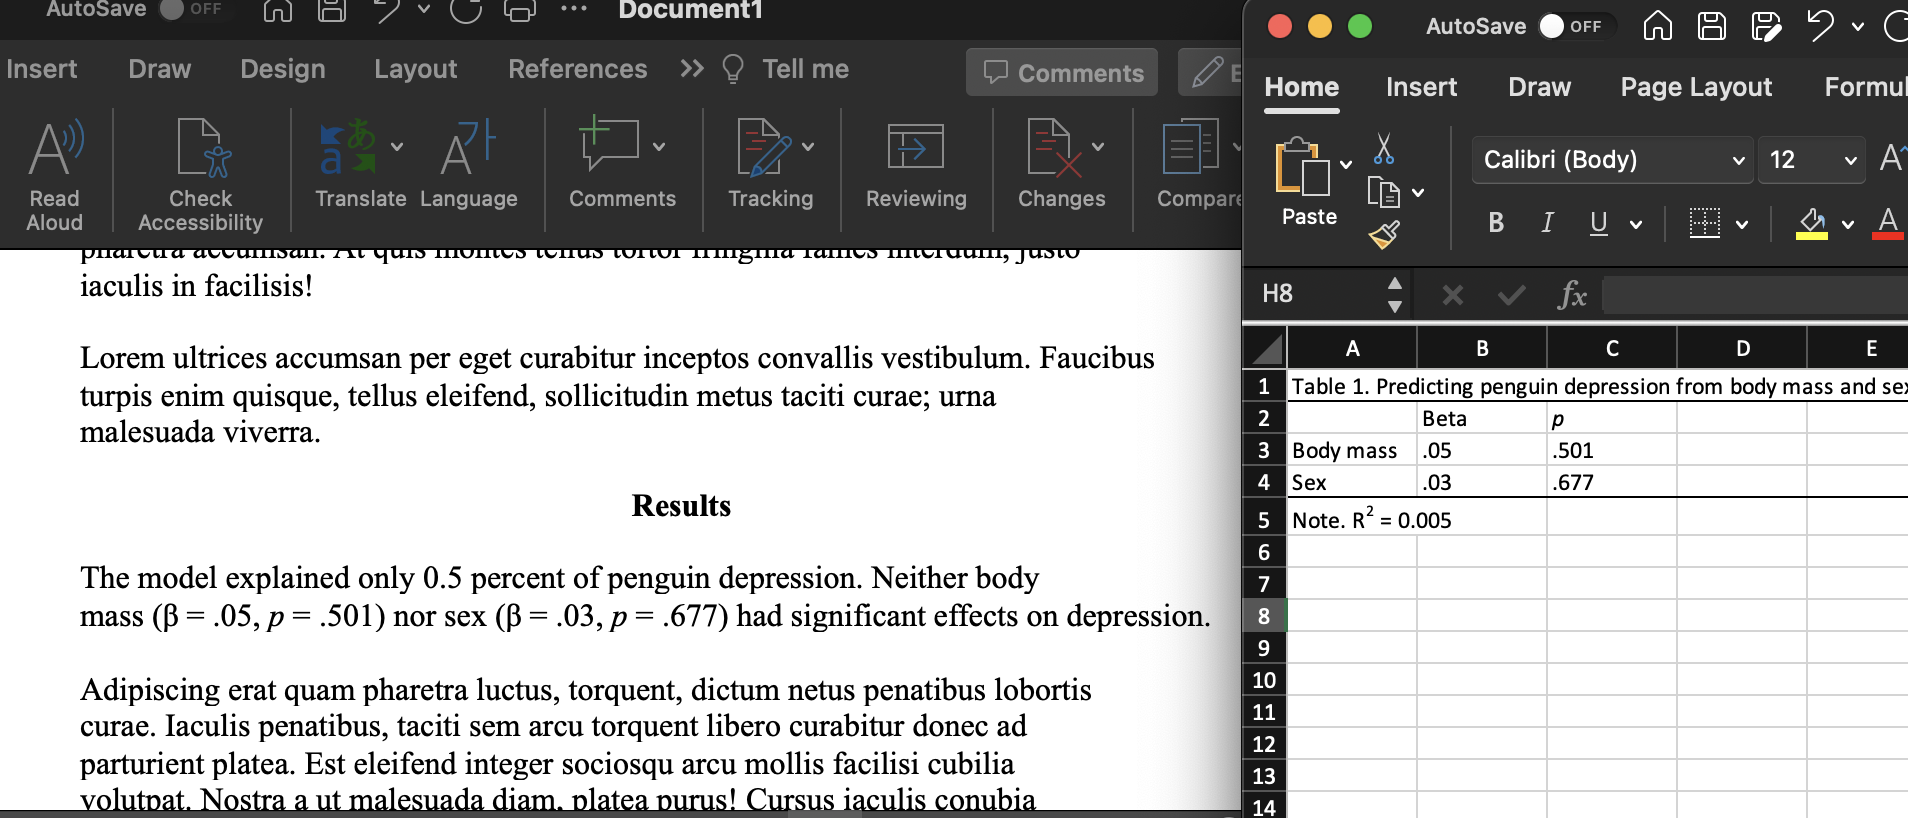Click the Excel Paste clipboard icon

tap(1301, 167)
